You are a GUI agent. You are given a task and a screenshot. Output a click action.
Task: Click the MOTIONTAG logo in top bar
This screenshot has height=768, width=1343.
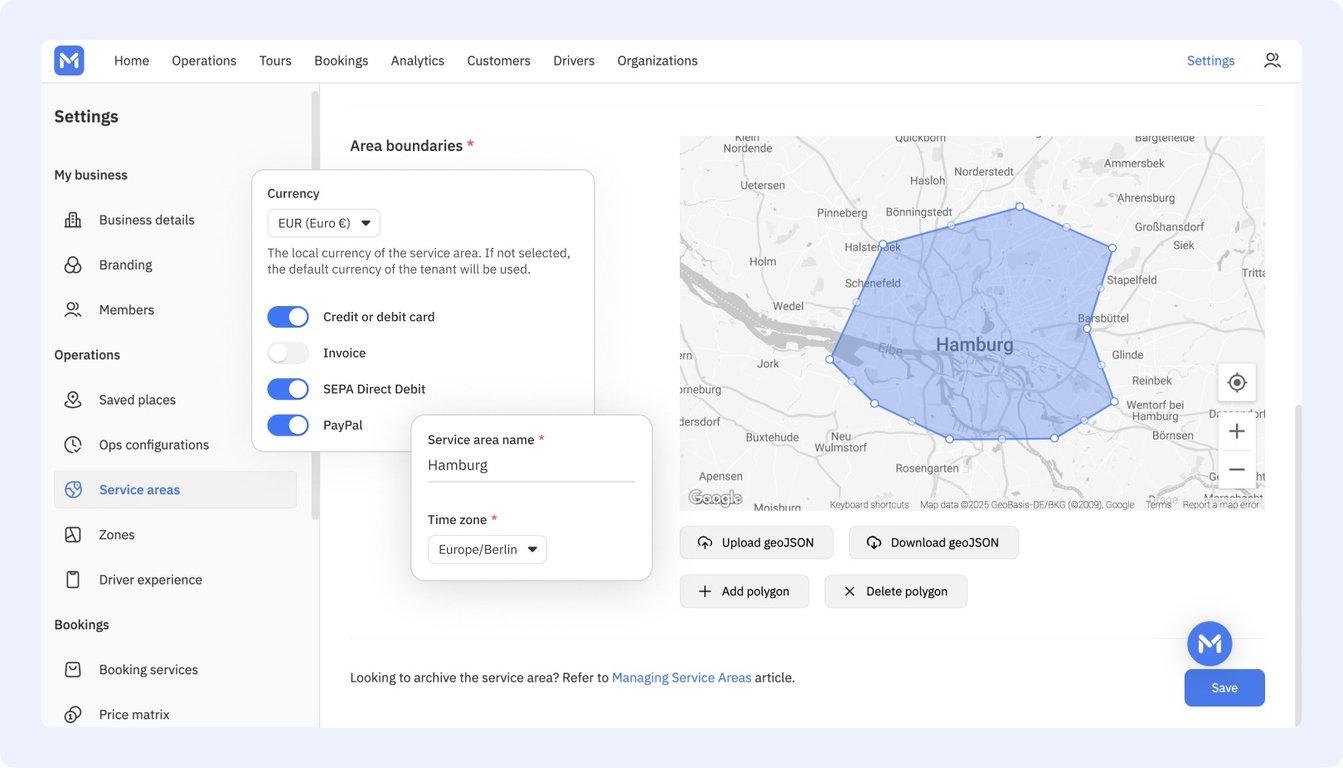pyautogui.click(x=69, y=60)
